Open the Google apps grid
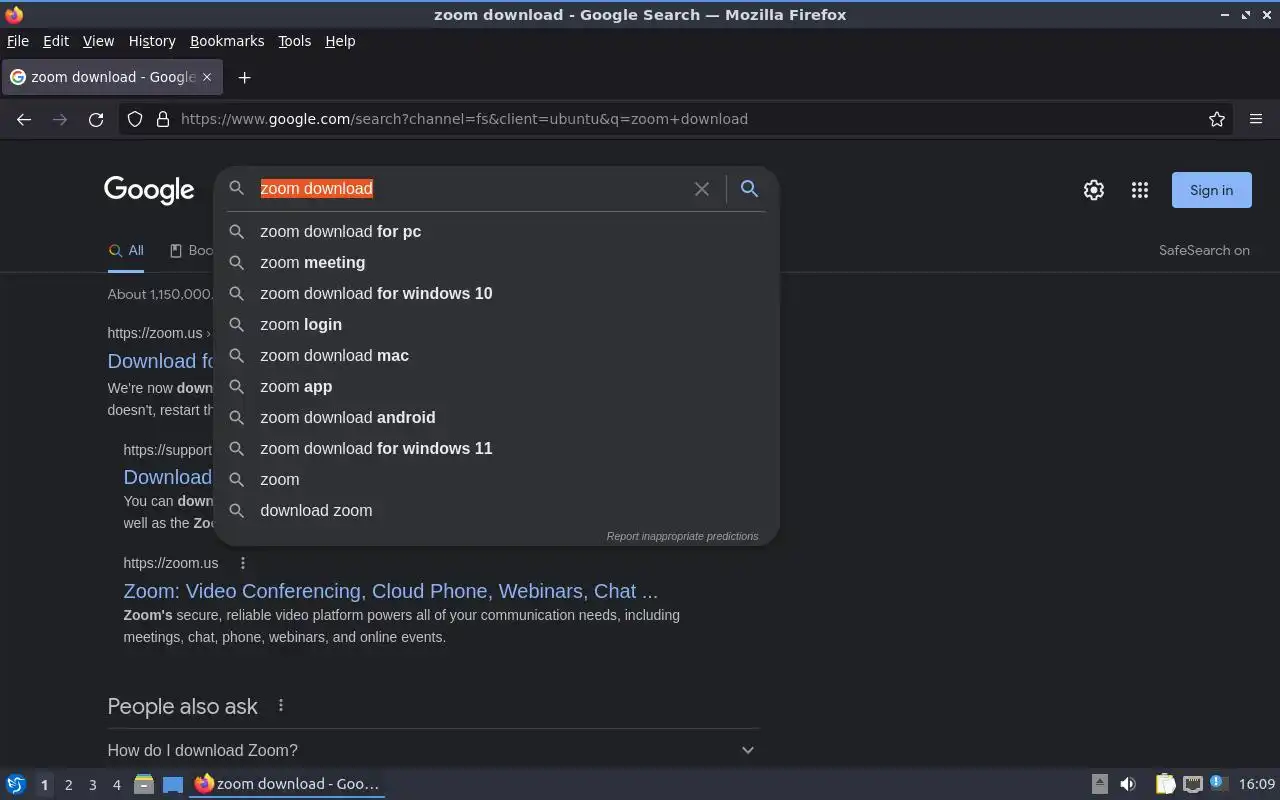This screenshot has width=1280, height=800. [x=1140, y=190]
